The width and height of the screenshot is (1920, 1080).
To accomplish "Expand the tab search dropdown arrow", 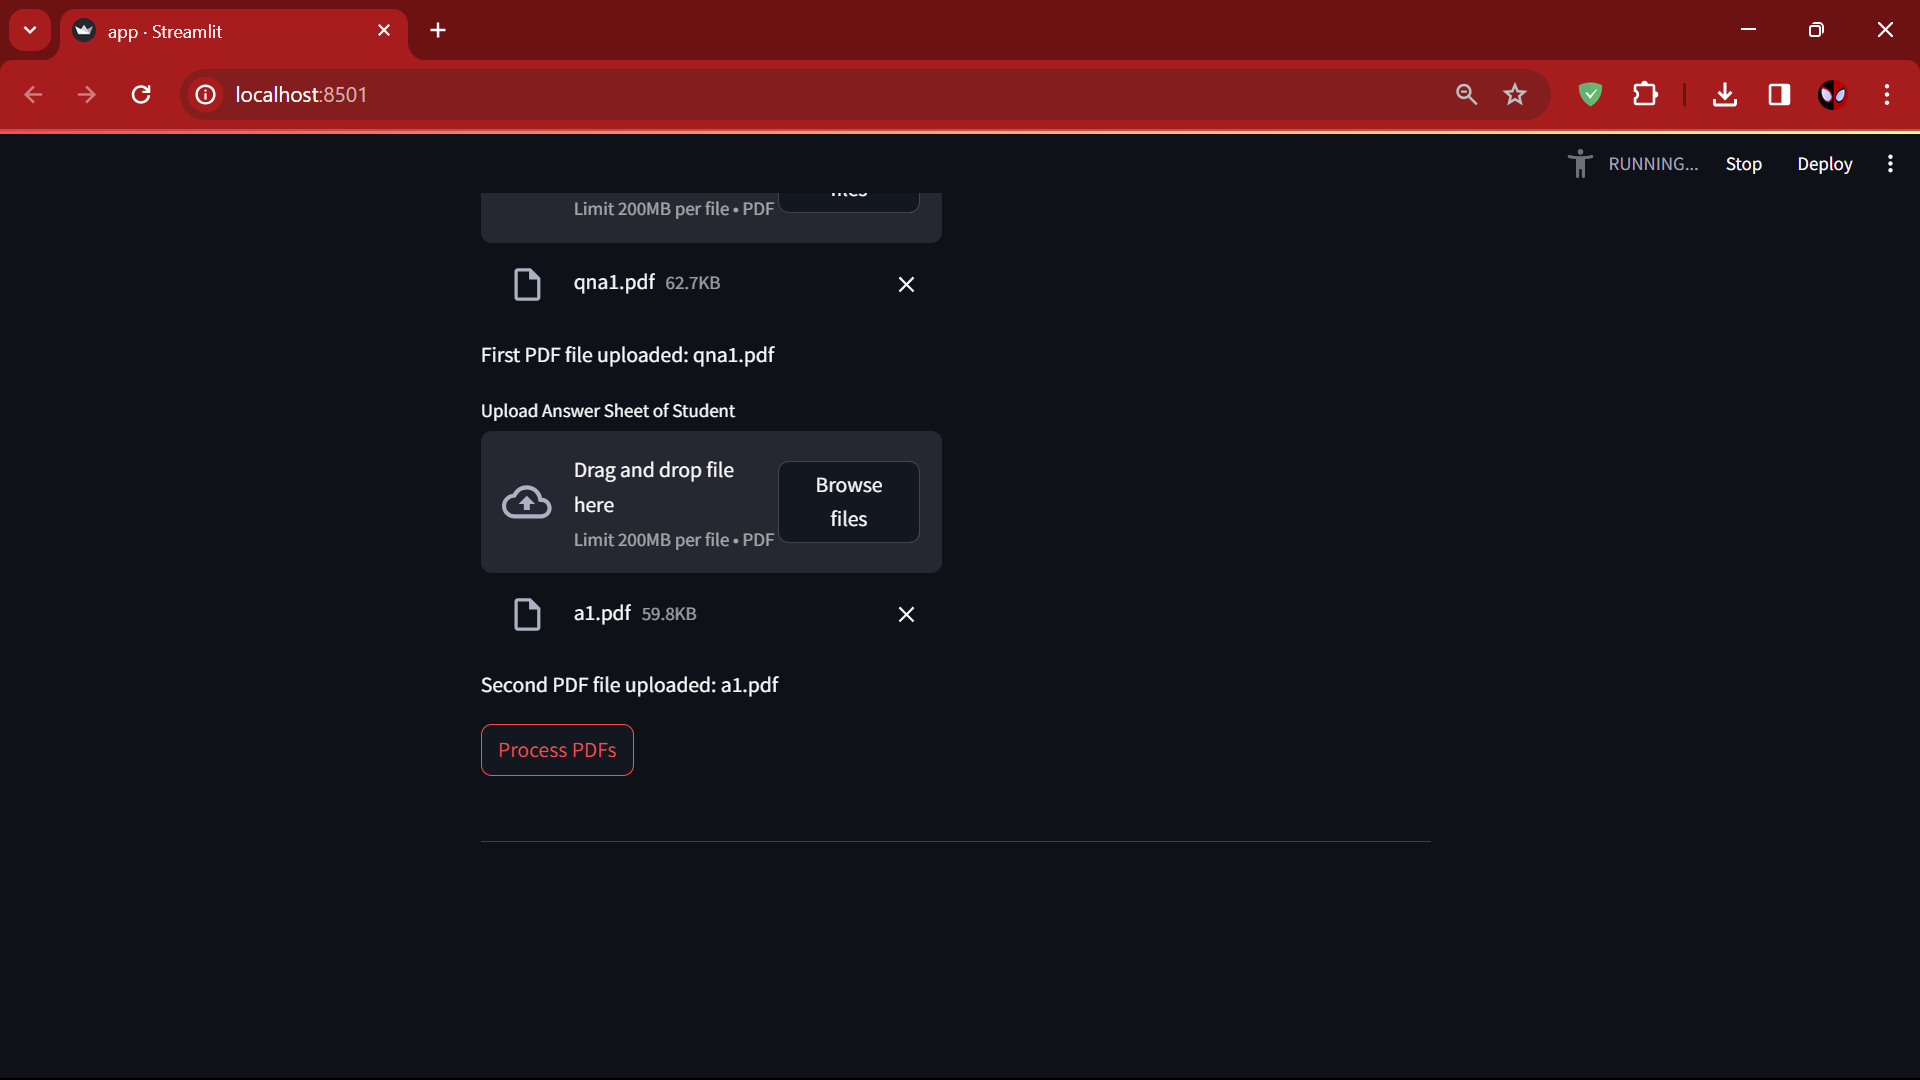I will [x=30, y=30].
